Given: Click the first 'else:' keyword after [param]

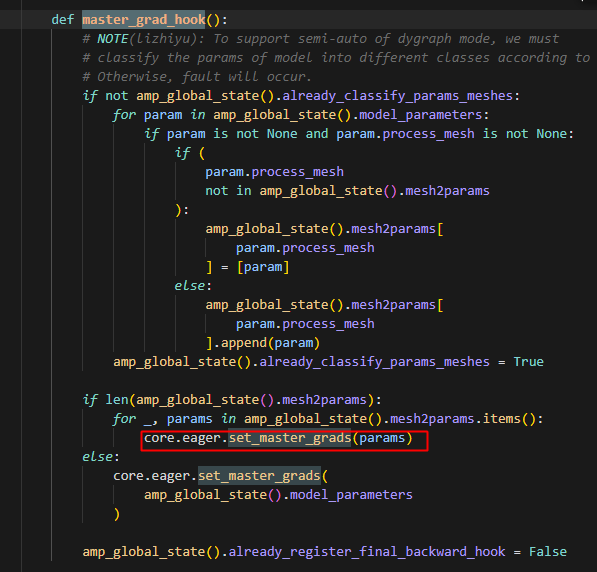Looking at the screenshot, I should 193,286.
